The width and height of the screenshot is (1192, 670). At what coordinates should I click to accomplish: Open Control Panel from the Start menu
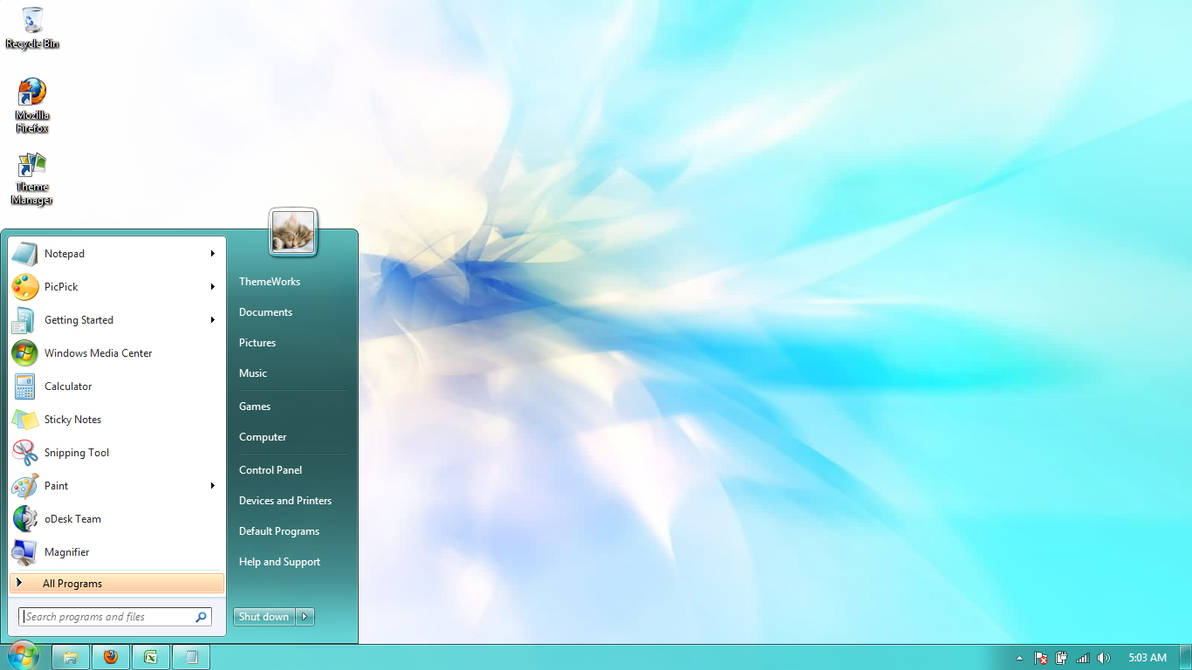click(270, 470)
